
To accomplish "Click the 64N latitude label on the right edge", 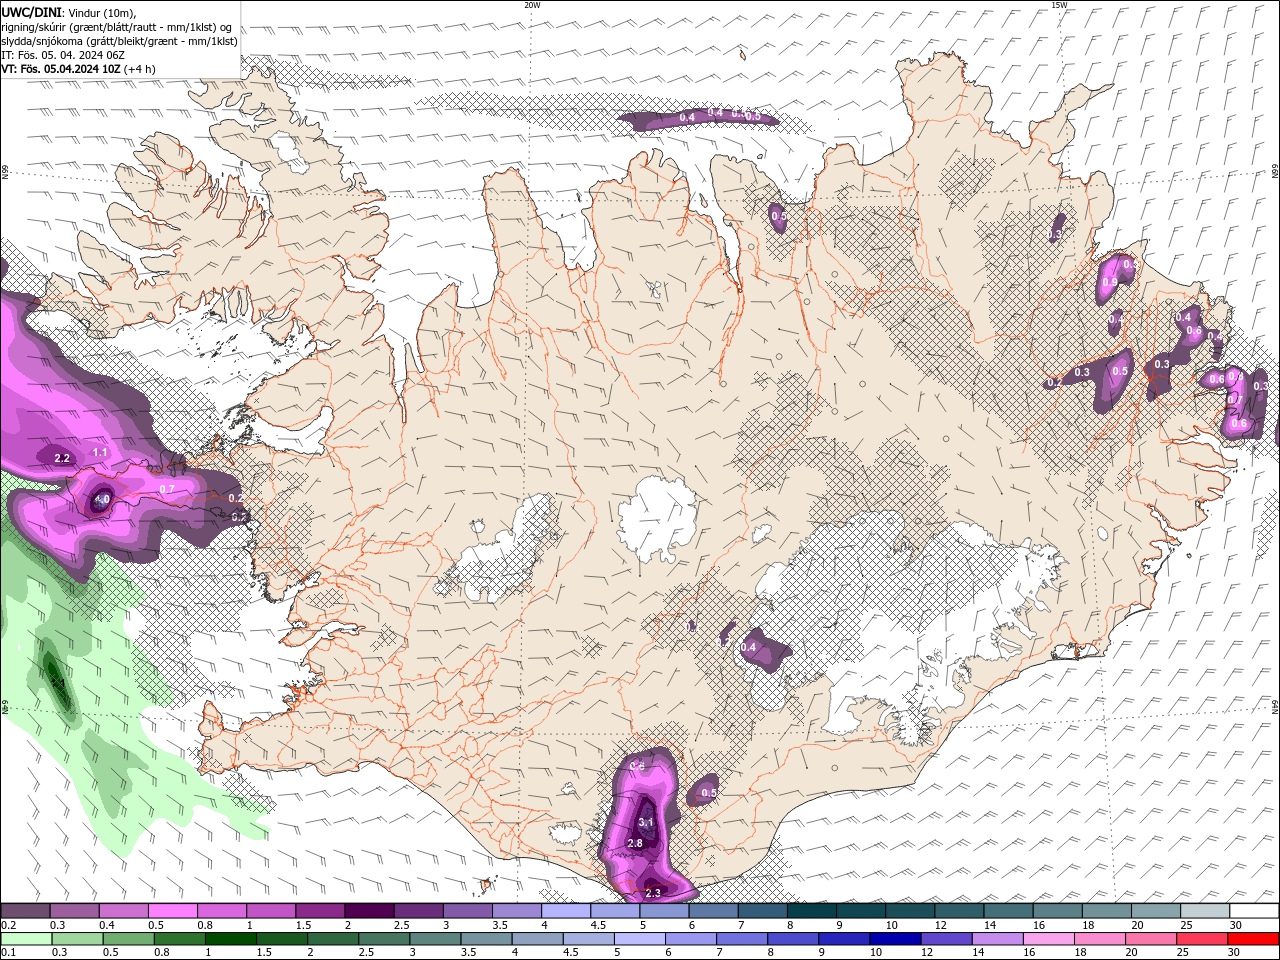I will pyautogui.click(x=1275, y=705).
